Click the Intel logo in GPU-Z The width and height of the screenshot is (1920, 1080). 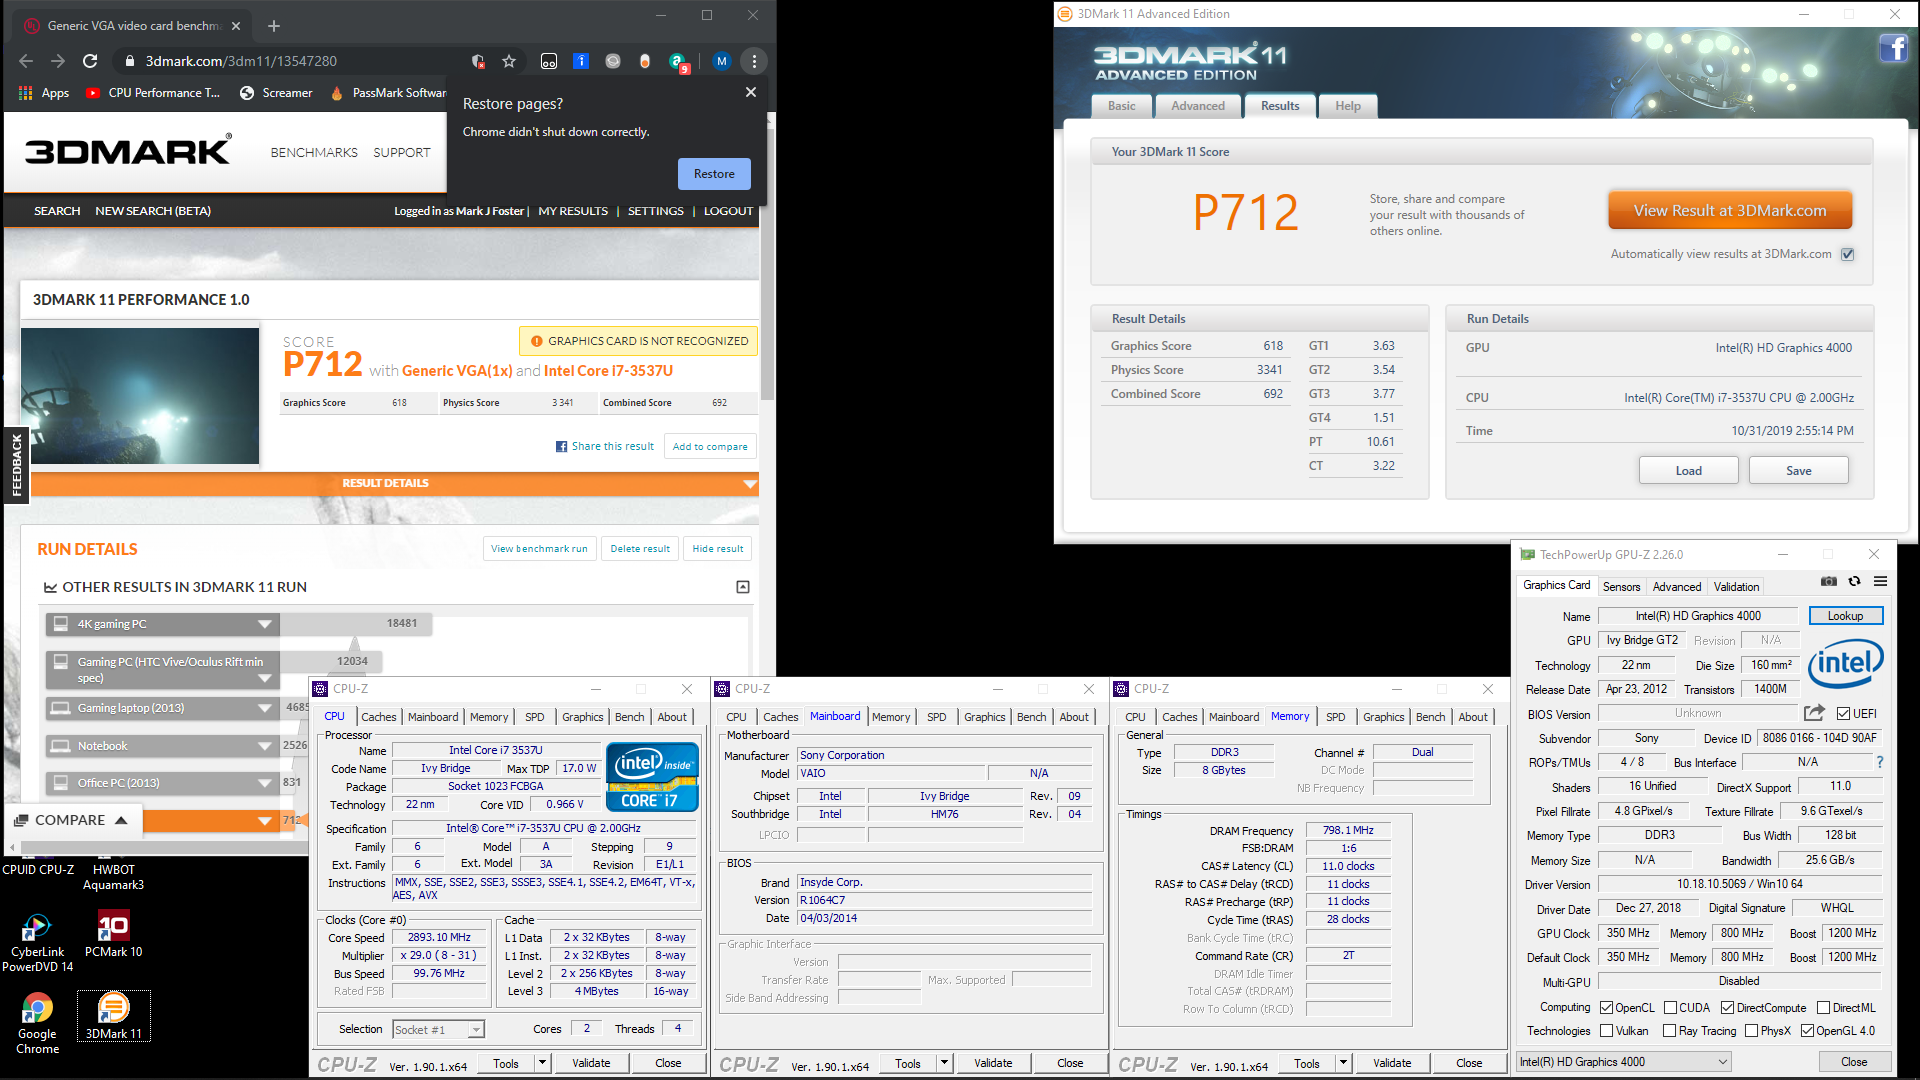coord(1845,662)
